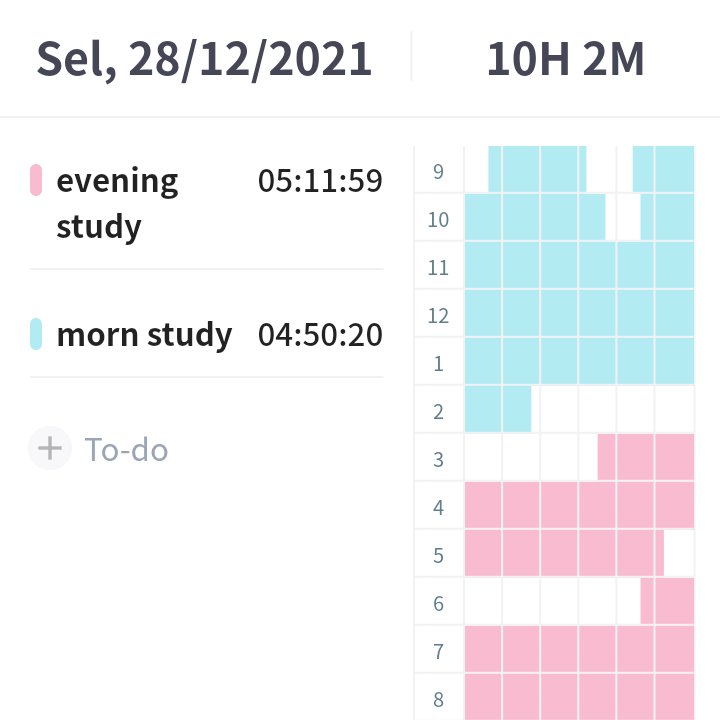Select the date Sel, 28/12/2021 header

coord(204,59)
